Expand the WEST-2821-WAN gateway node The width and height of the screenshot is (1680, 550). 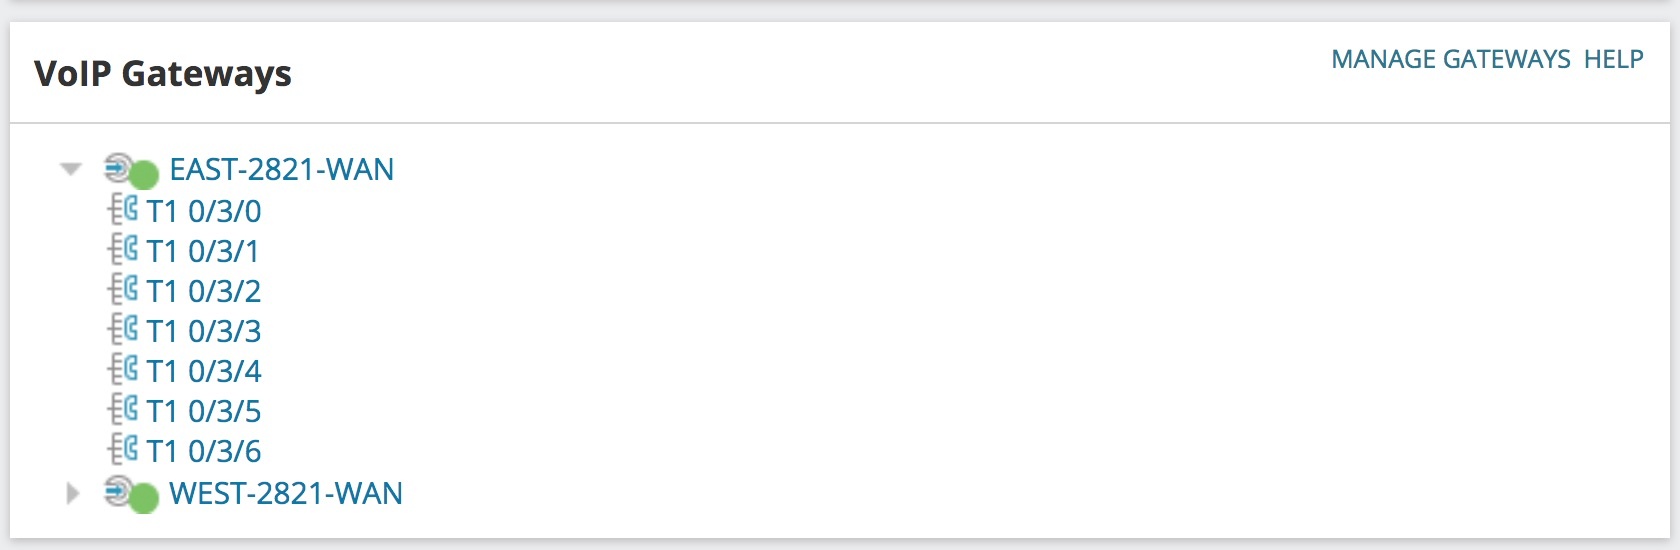(71, 493)
